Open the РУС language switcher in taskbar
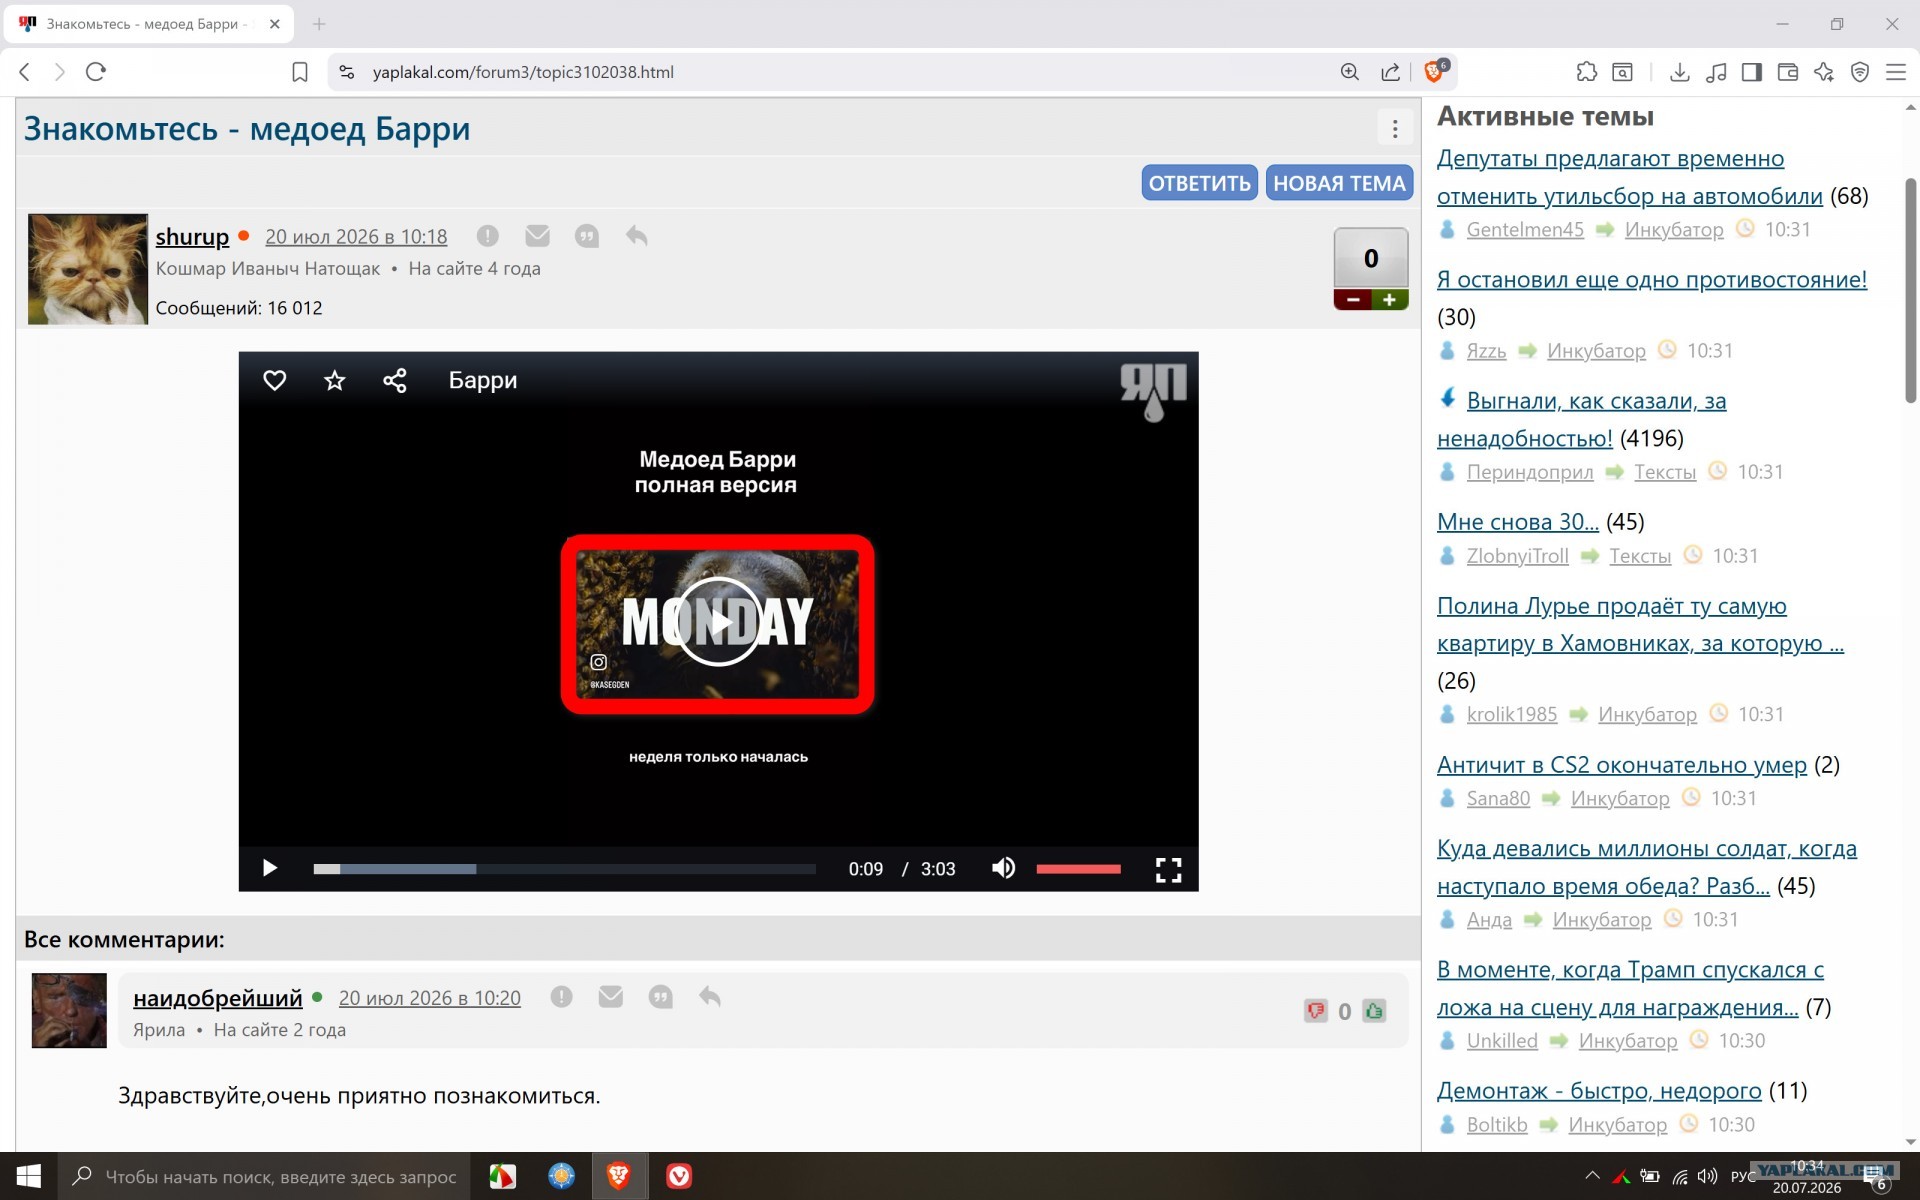 pyautogui.click(x=1743, y=1176)
